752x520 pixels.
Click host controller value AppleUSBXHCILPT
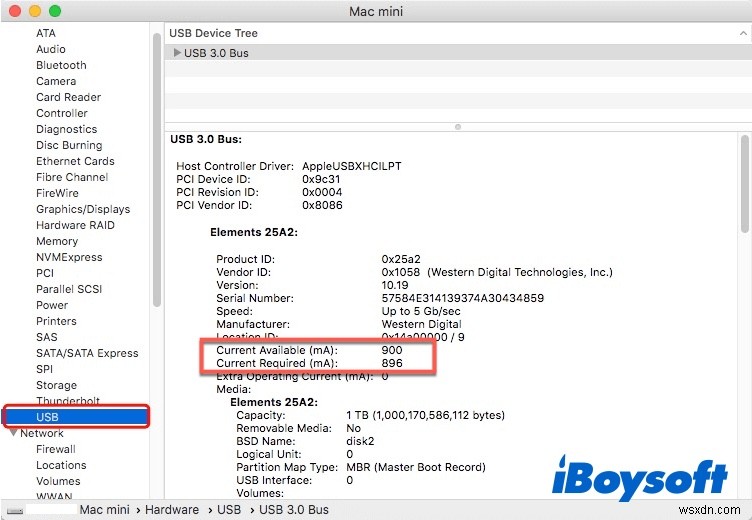[x=352, y=166]
